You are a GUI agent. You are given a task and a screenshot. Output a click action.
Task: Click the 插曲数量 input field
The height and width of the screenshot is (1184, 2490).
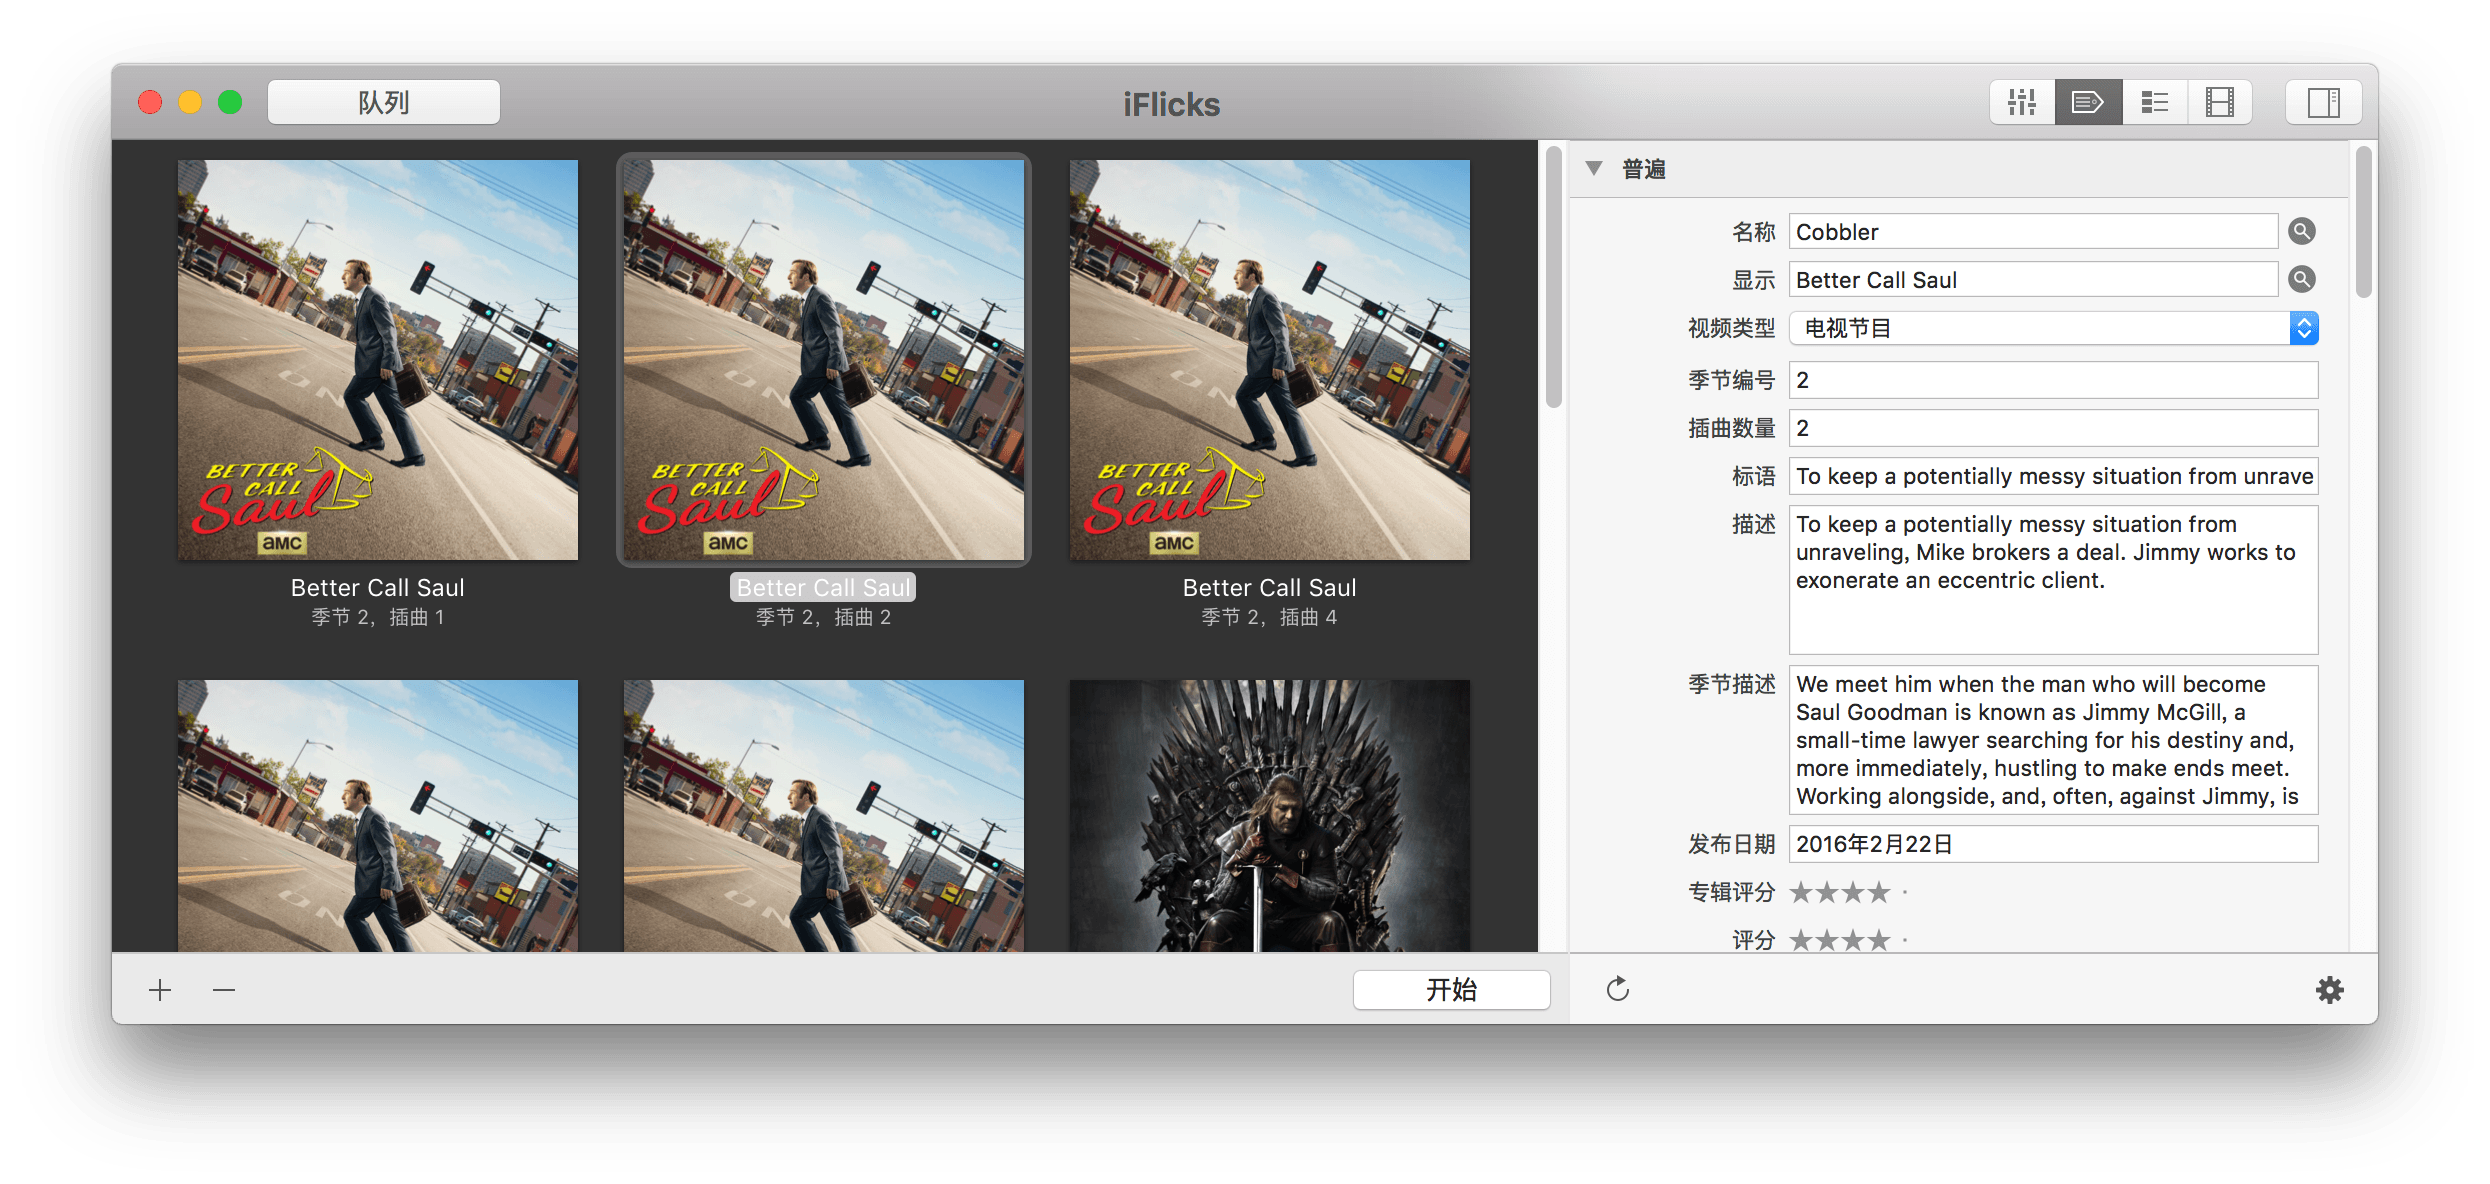coord(2054,428)
